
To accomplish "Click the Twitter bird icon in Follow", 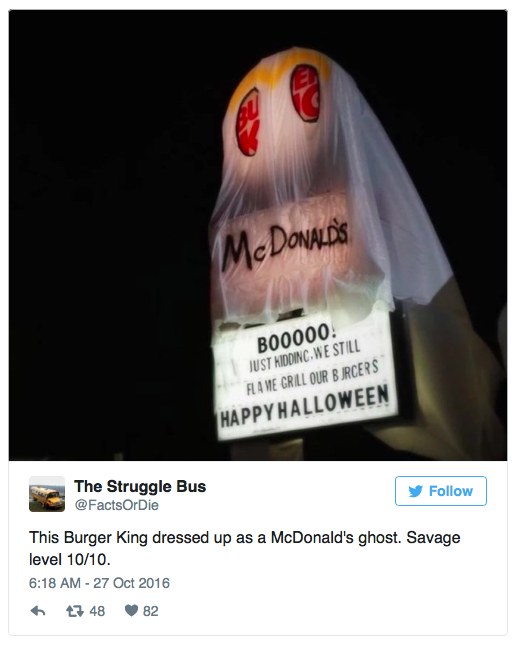I will click(416, 491).
